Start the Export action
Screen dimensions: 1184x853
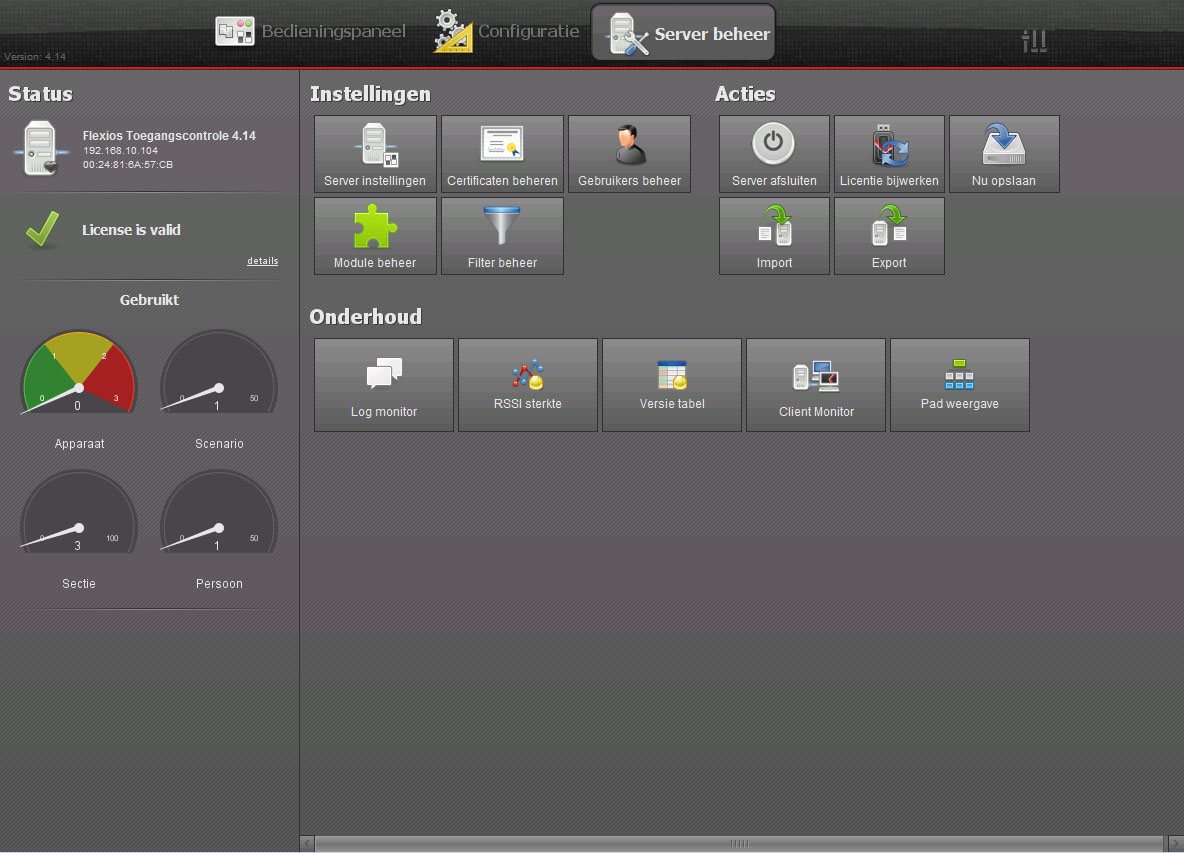click(889, 236)
